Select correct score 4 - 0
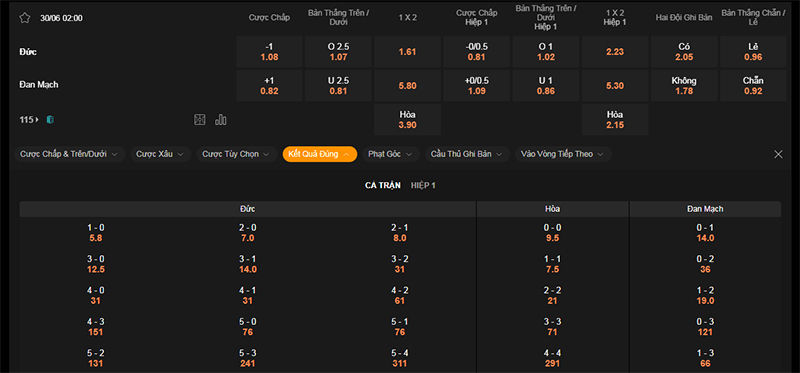The height and width of the screenshot is (373, 800). (x=95, y=295)
